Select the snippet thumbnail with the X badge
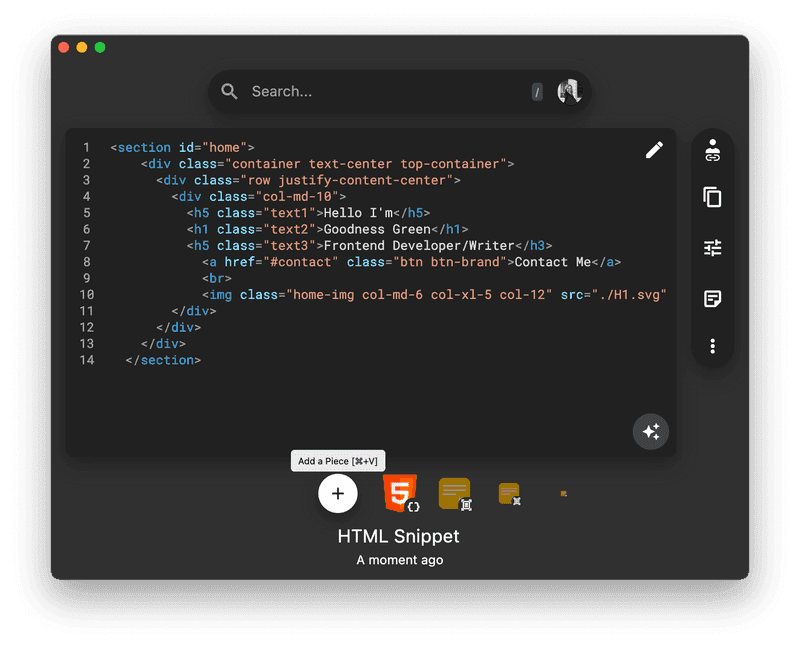 (509, 493)
